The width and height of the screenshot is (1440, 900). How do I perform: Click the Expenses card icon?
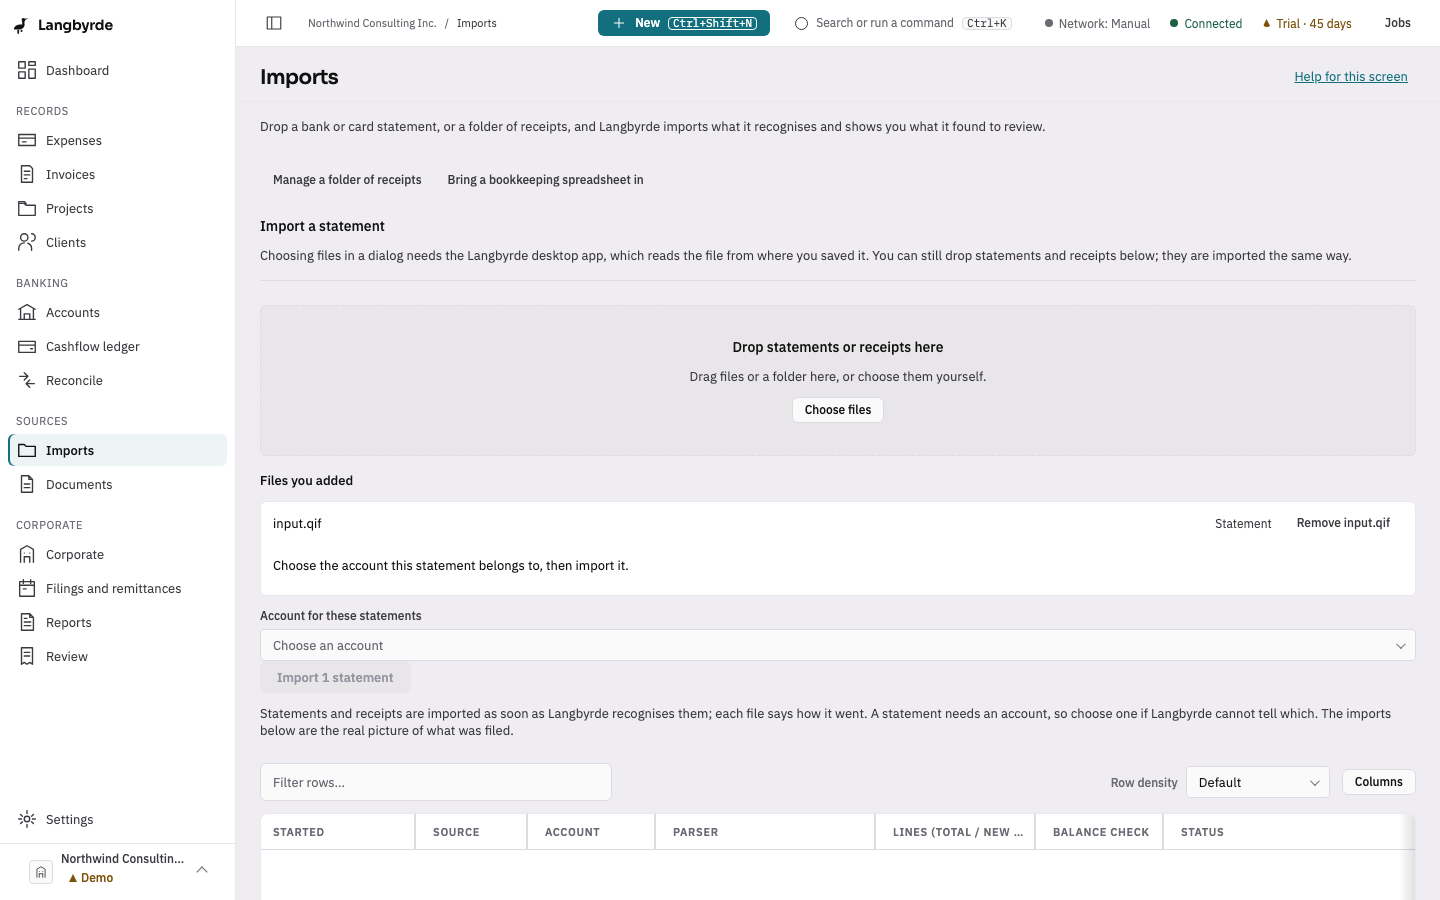pyautogui.click(x=27, y=140)
